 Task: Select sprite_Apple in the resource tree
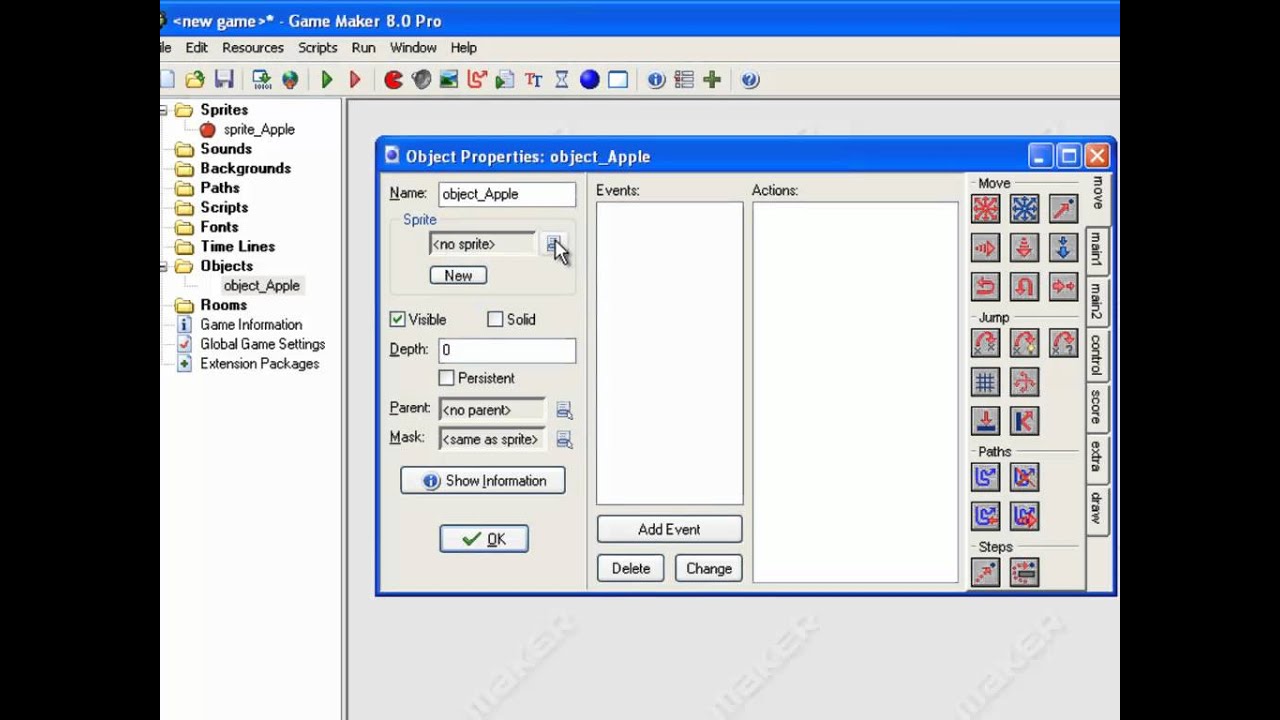259,129
